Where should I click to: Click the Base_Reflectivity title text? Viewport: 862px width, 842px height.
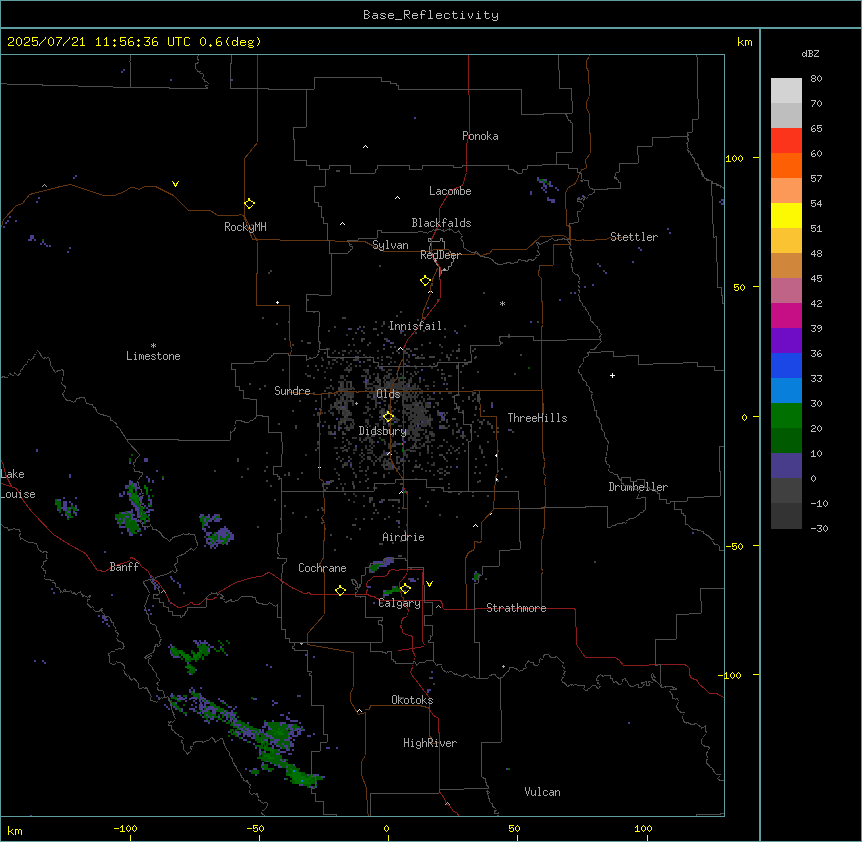point(431,15)
